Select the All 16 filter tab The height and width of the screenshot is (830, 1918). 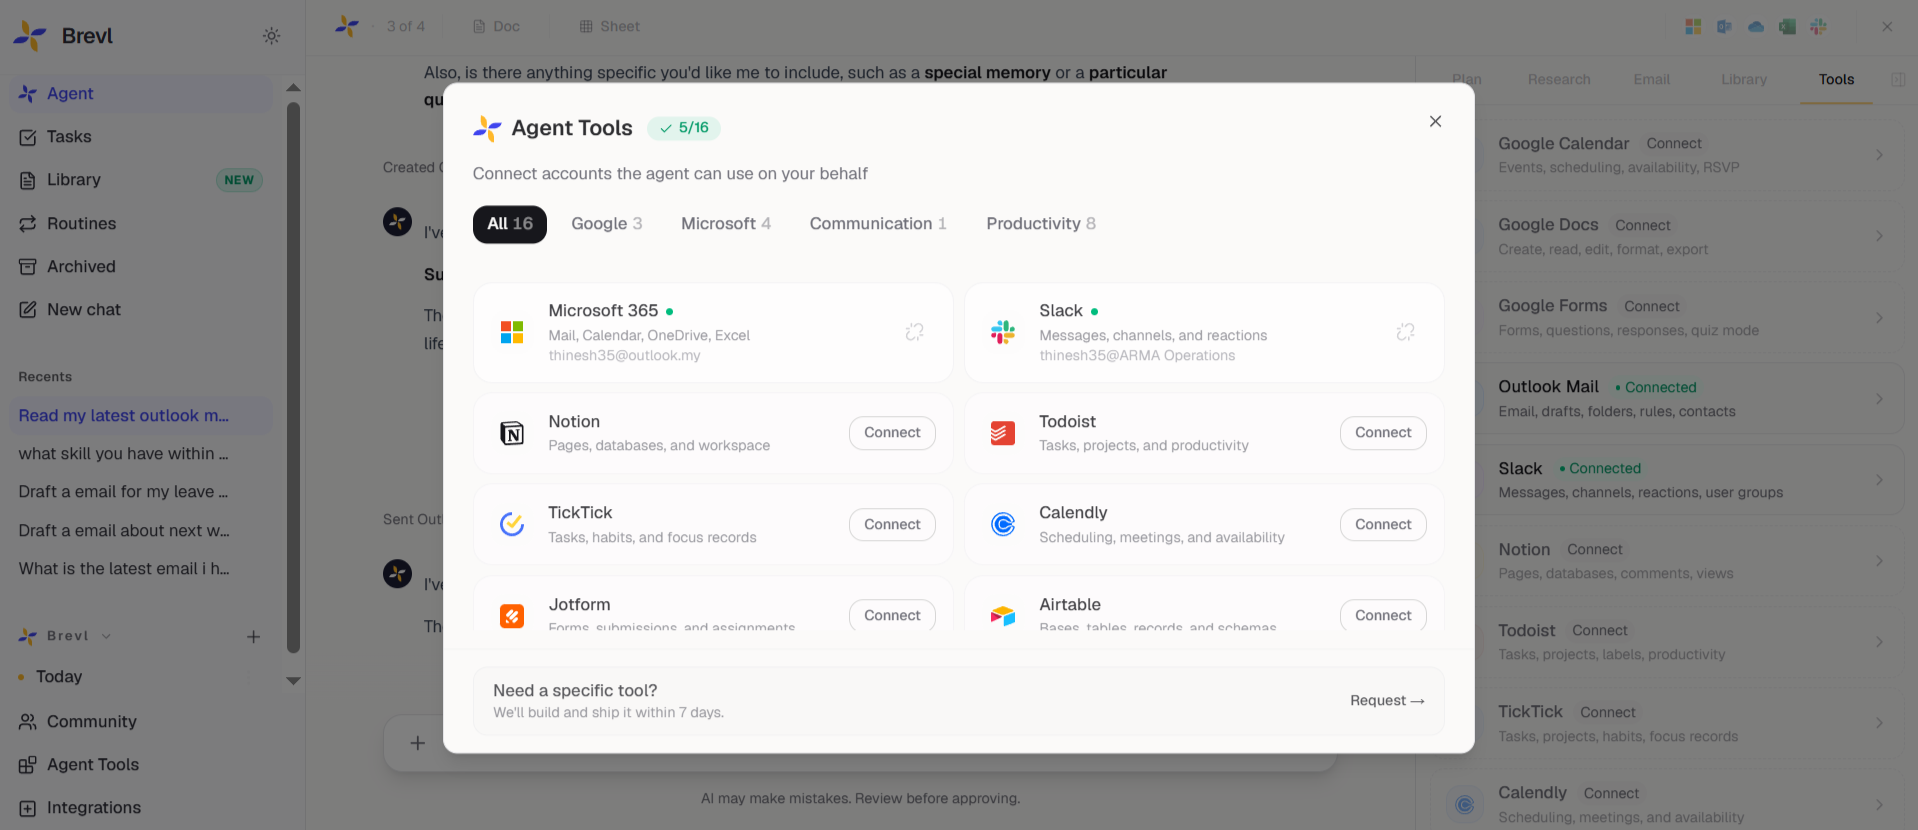point(510,224)
